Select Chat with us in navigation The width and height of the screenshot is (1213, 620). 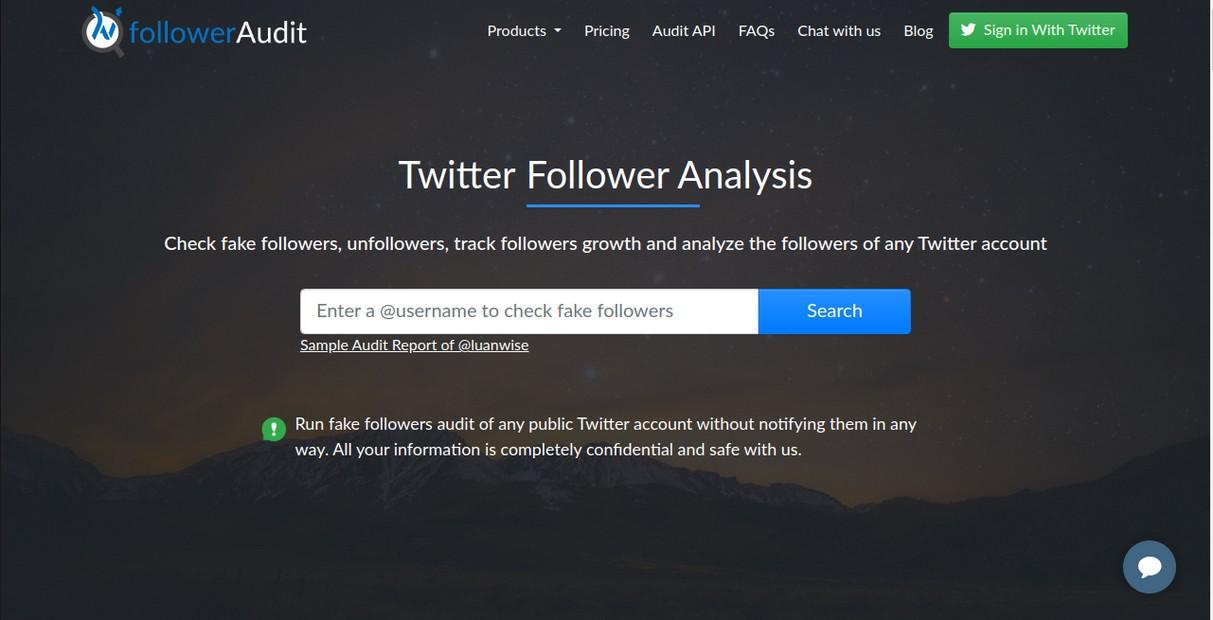coord(839,31)
